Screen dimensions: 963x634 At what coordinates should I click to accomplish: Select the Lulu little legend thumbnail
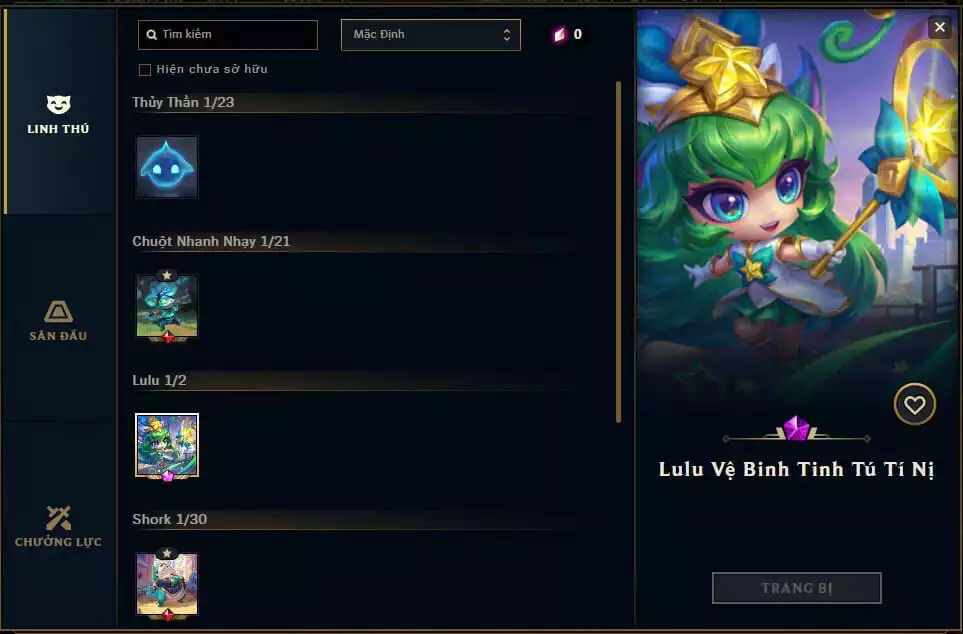point(167,445)
